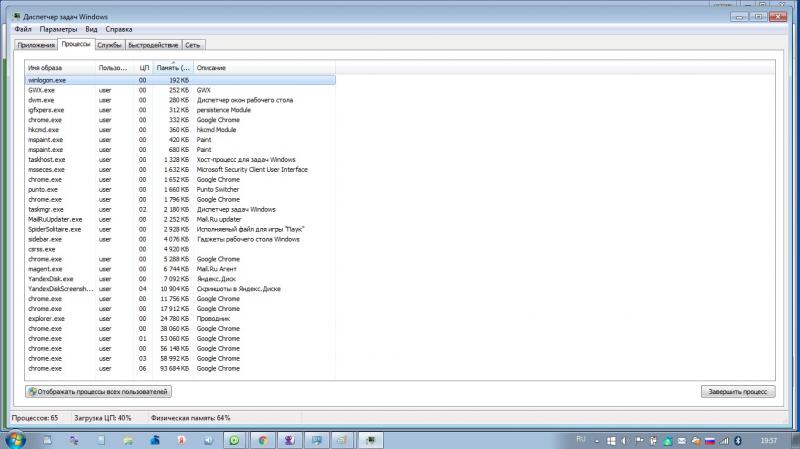
Task: Click the Загрузка ЦП: 40% status text
Action: click(103, 418)
